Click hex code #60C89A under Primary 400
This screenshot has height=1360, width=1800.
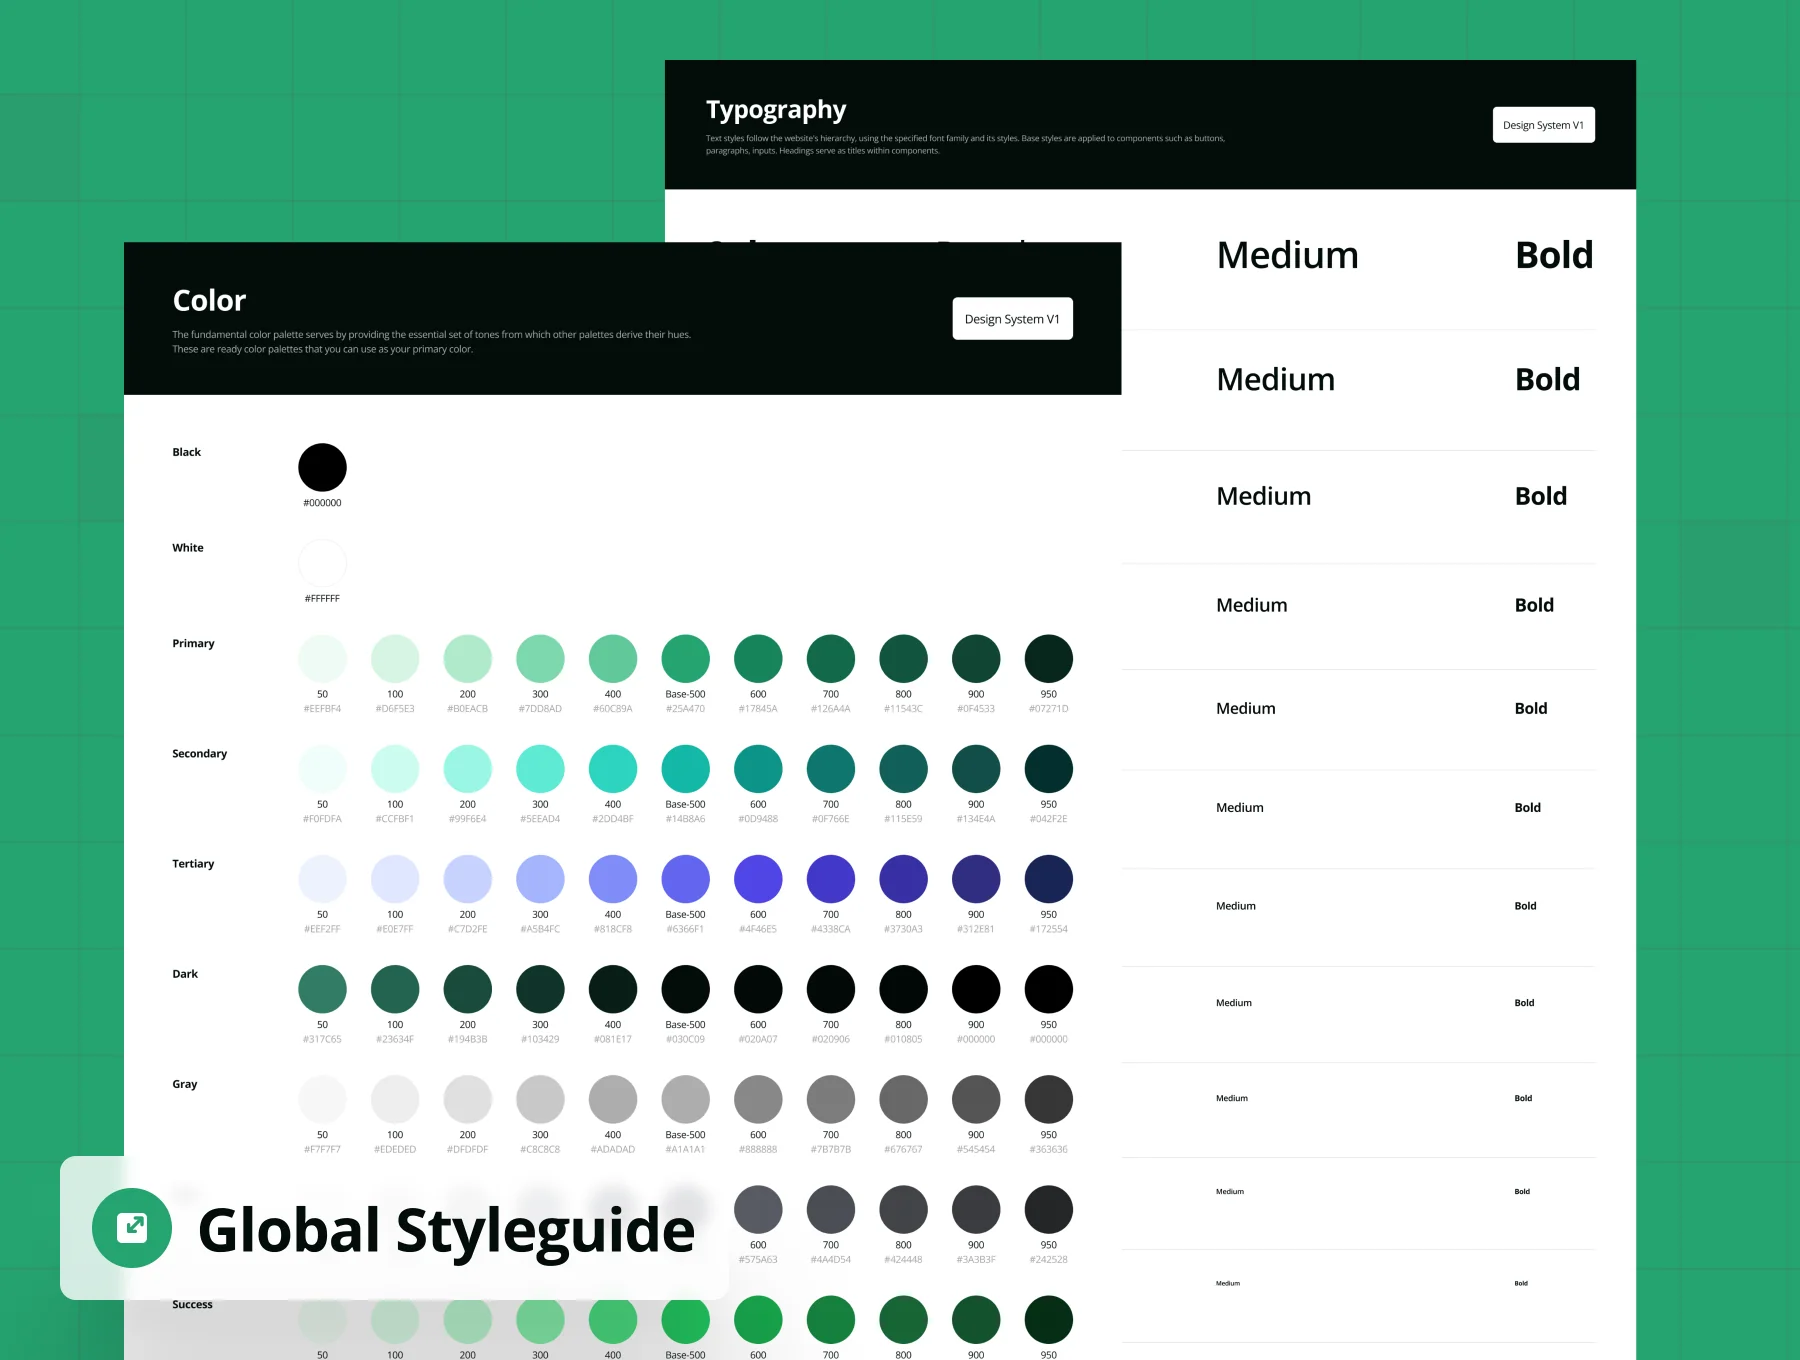point(613,709)
